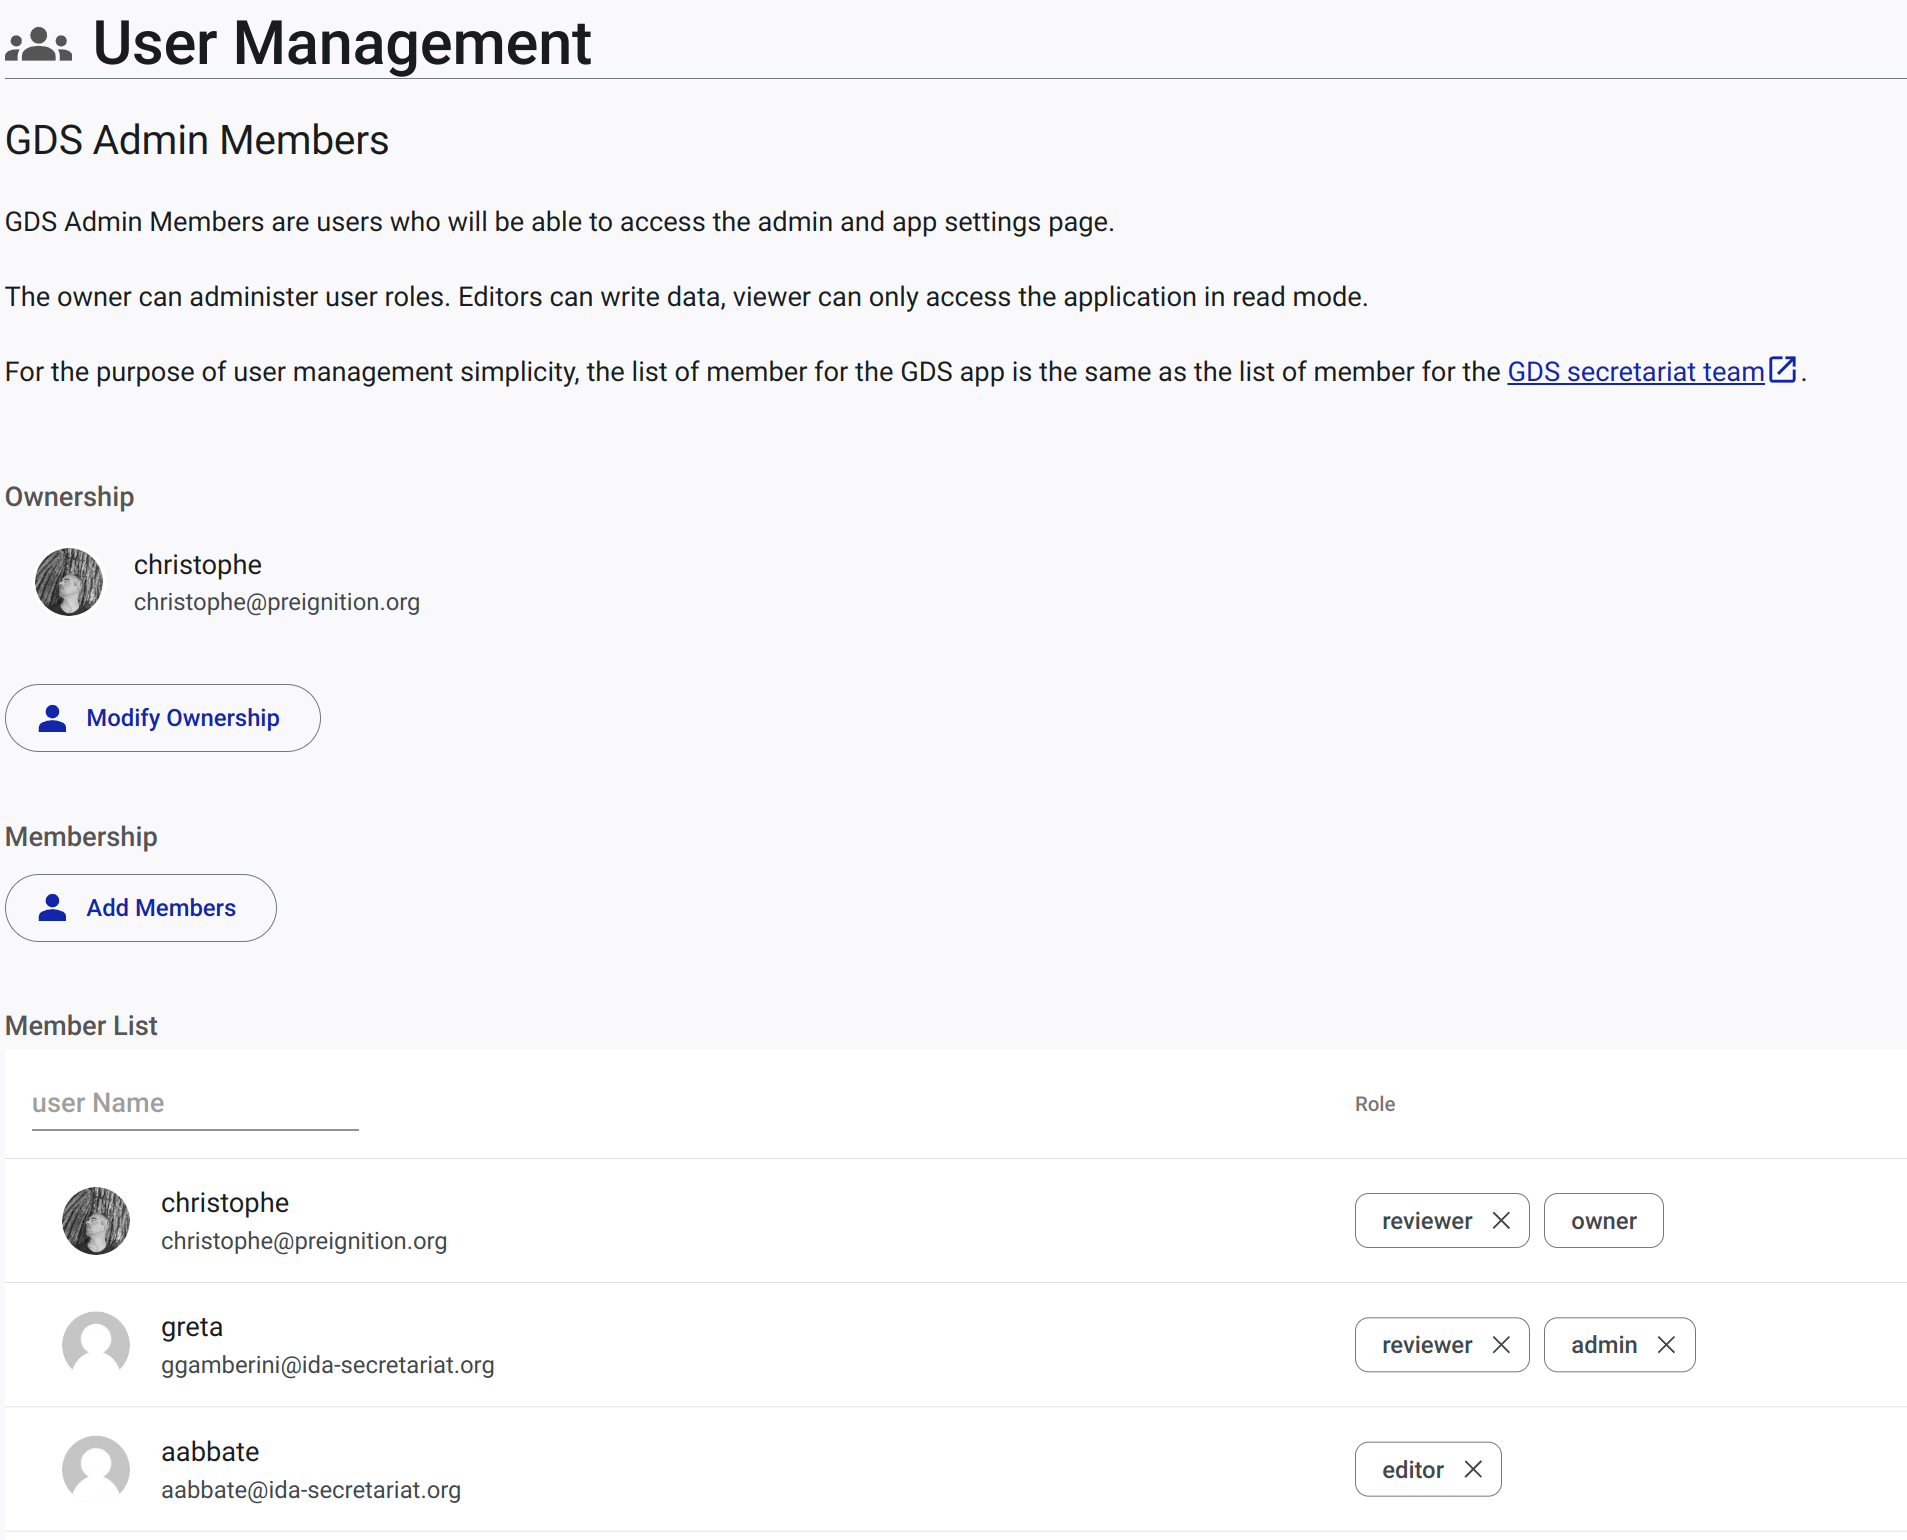Image resolution: width=1907 pixels, height=1540 pixels.
Task: Click the User Management group icon
Action: coord(39,45)
